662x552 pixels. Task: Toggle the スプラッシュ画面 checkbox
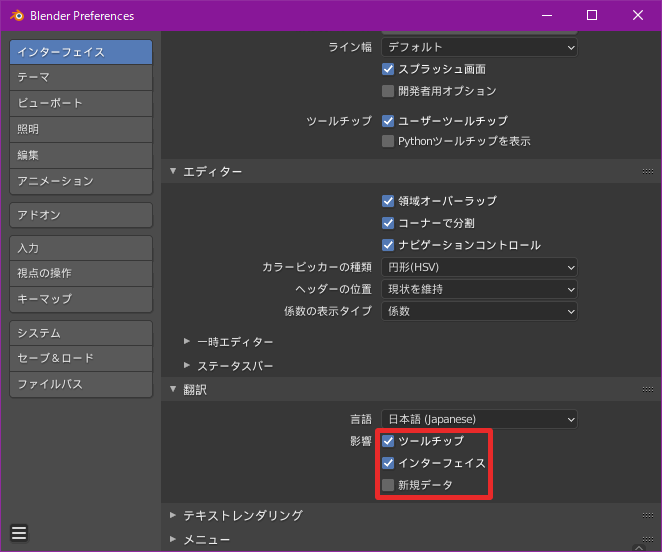coord(388,69)
